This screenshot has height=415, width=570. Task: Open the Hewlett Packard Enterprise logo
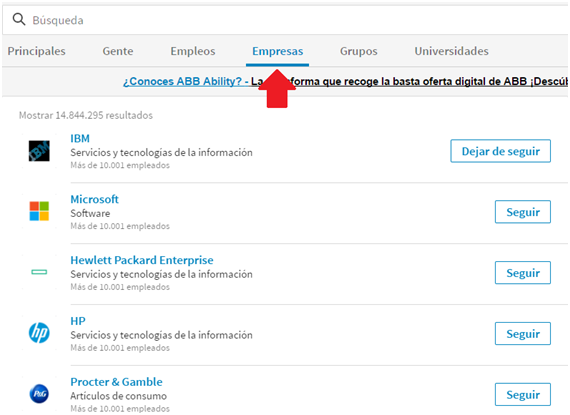point(39,272)
